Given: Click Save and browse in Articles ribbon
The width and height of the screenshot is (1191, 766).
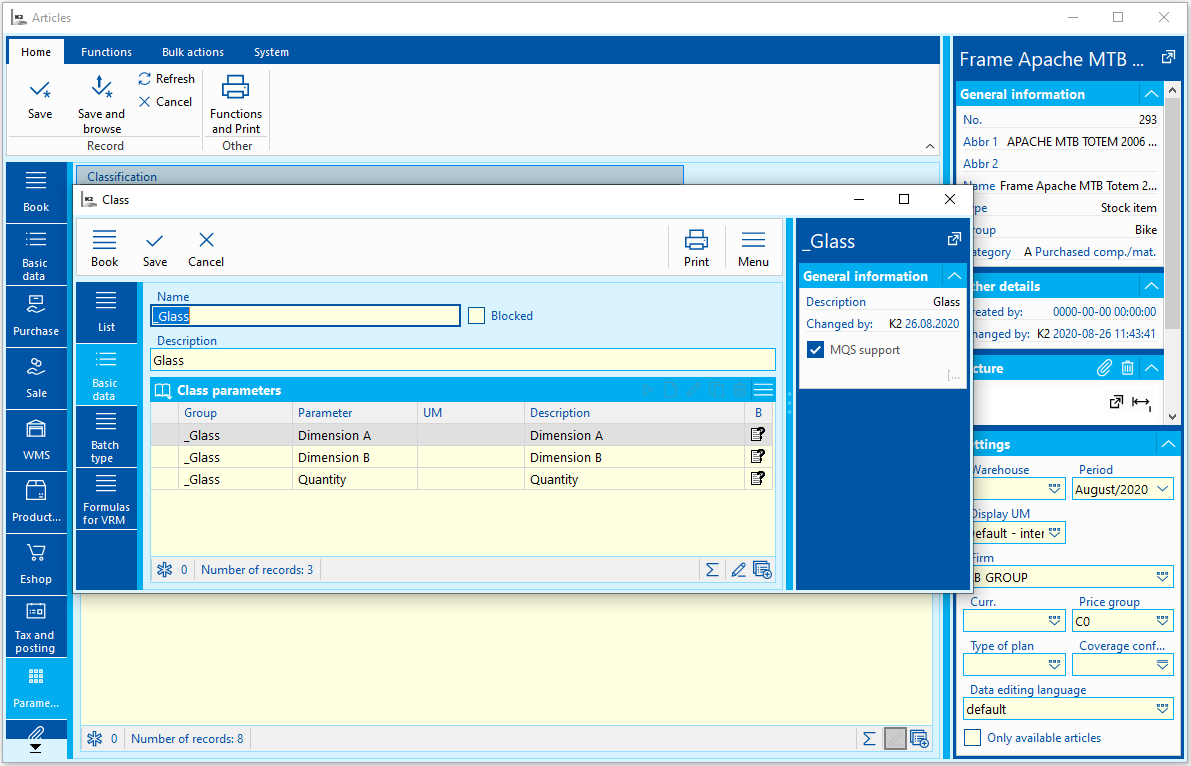Looking at the screenshot, I should [x=101, y=104].
